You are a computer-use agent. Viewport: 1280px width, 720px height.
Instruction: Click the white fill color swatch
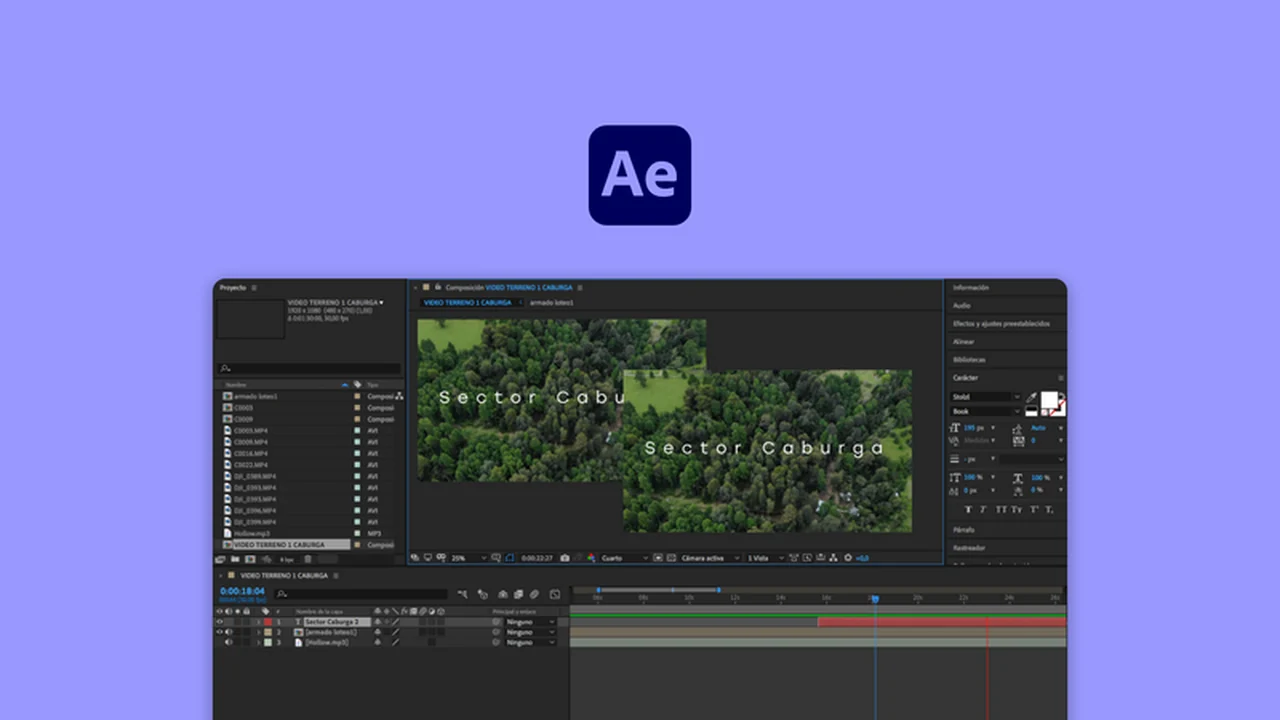(x=1049, y=400)
